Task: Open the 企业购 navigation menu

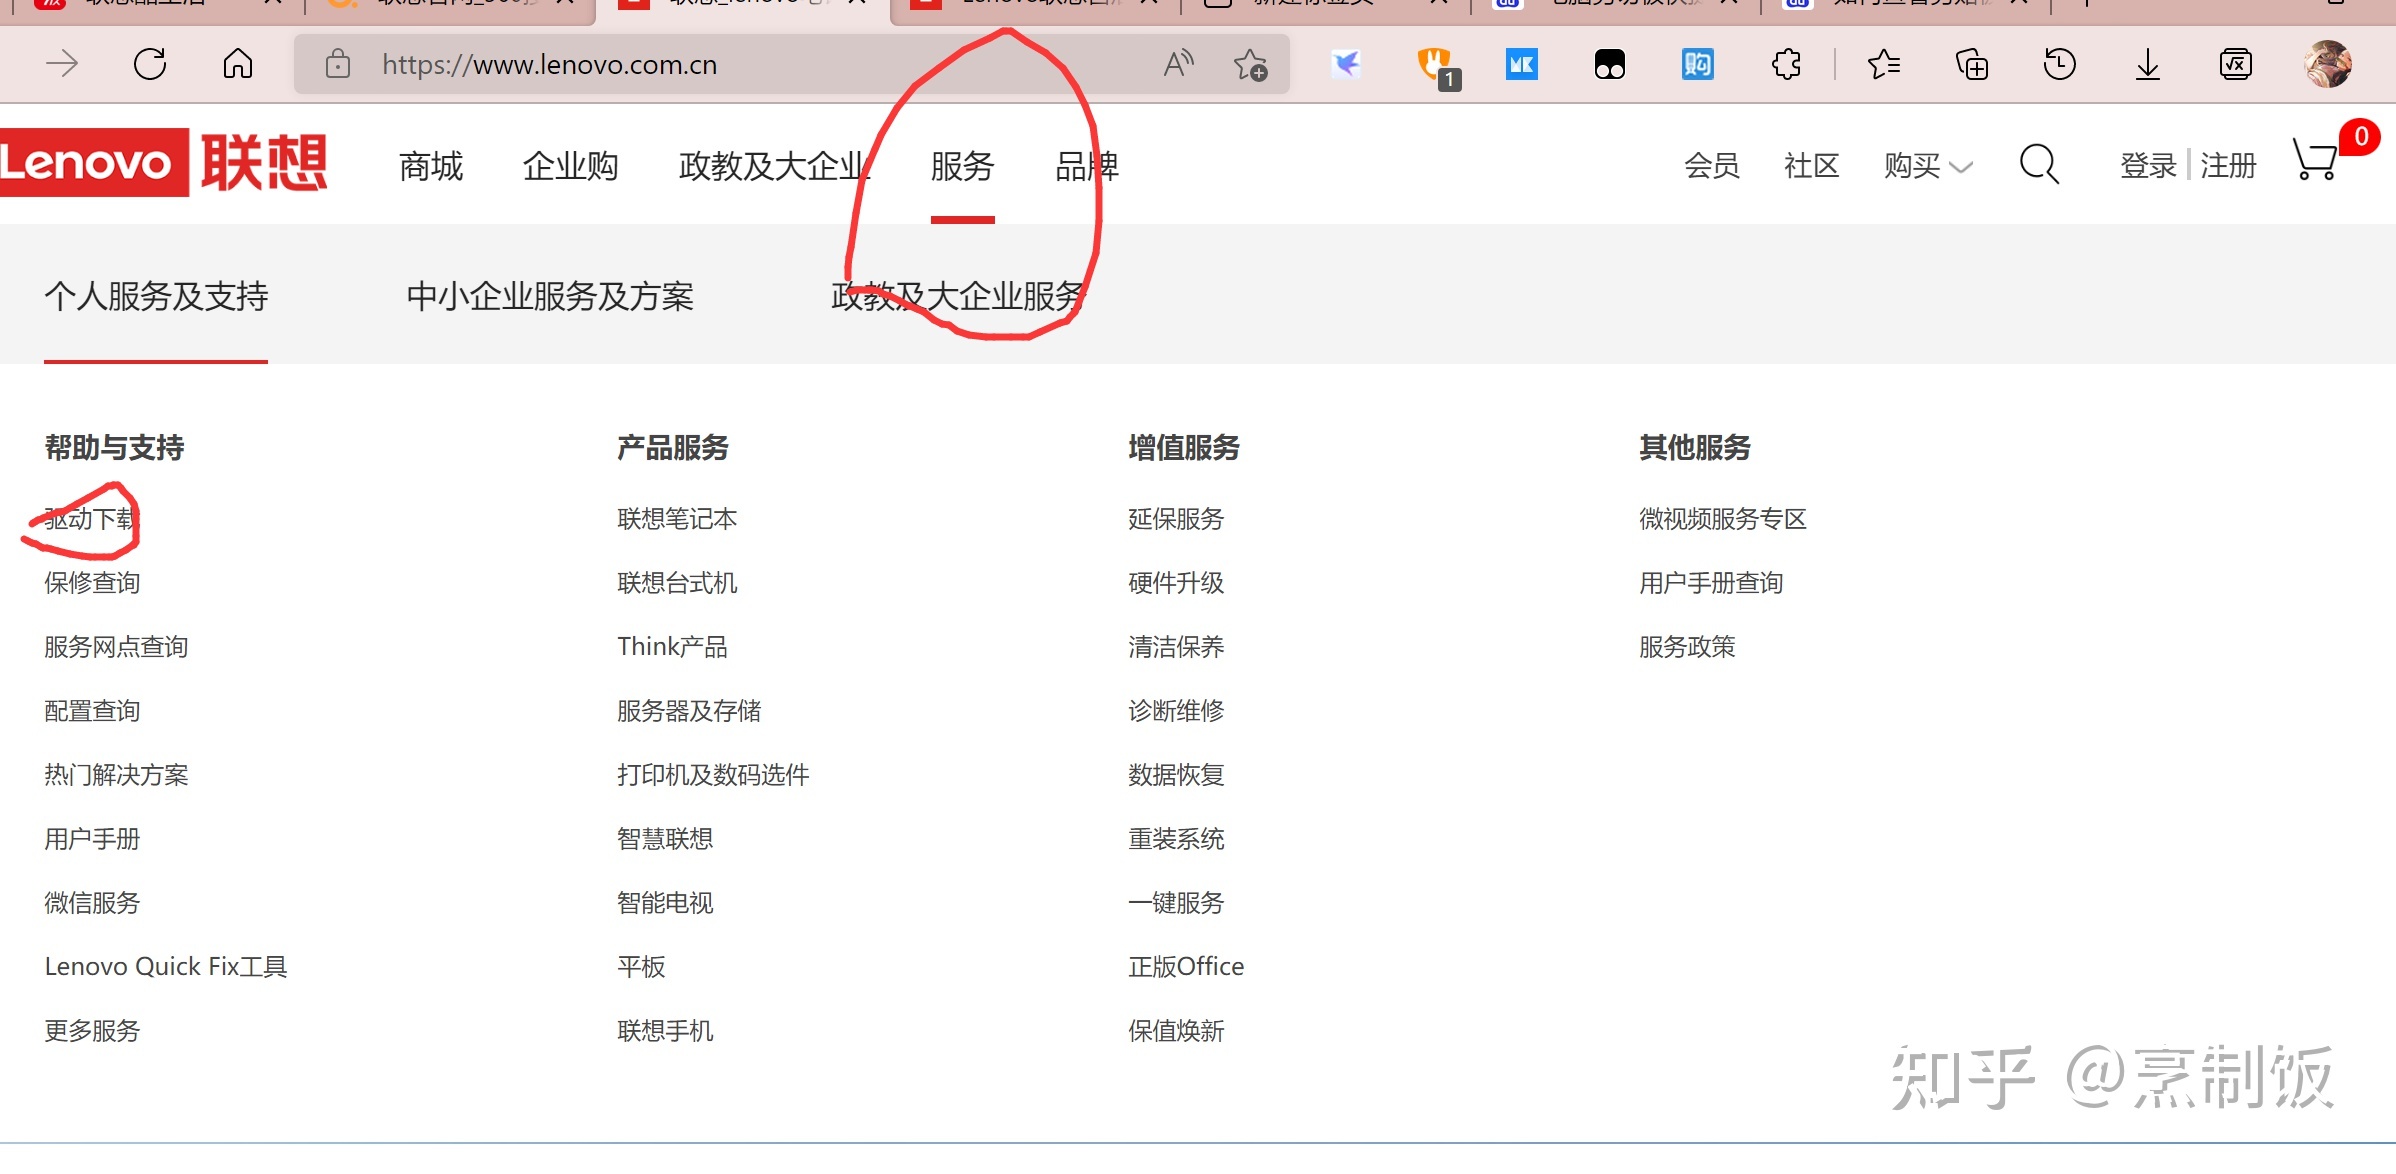Action: click(x=570, y=166)
